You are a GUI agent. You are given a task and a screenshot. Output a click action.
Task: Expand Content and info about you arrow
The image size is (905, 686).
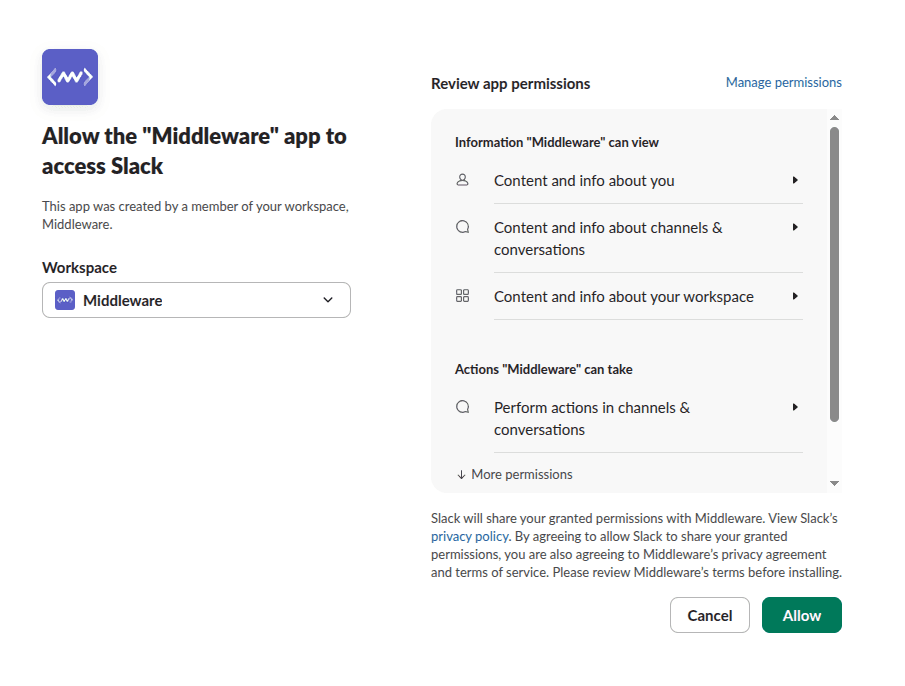click(795, 180)
